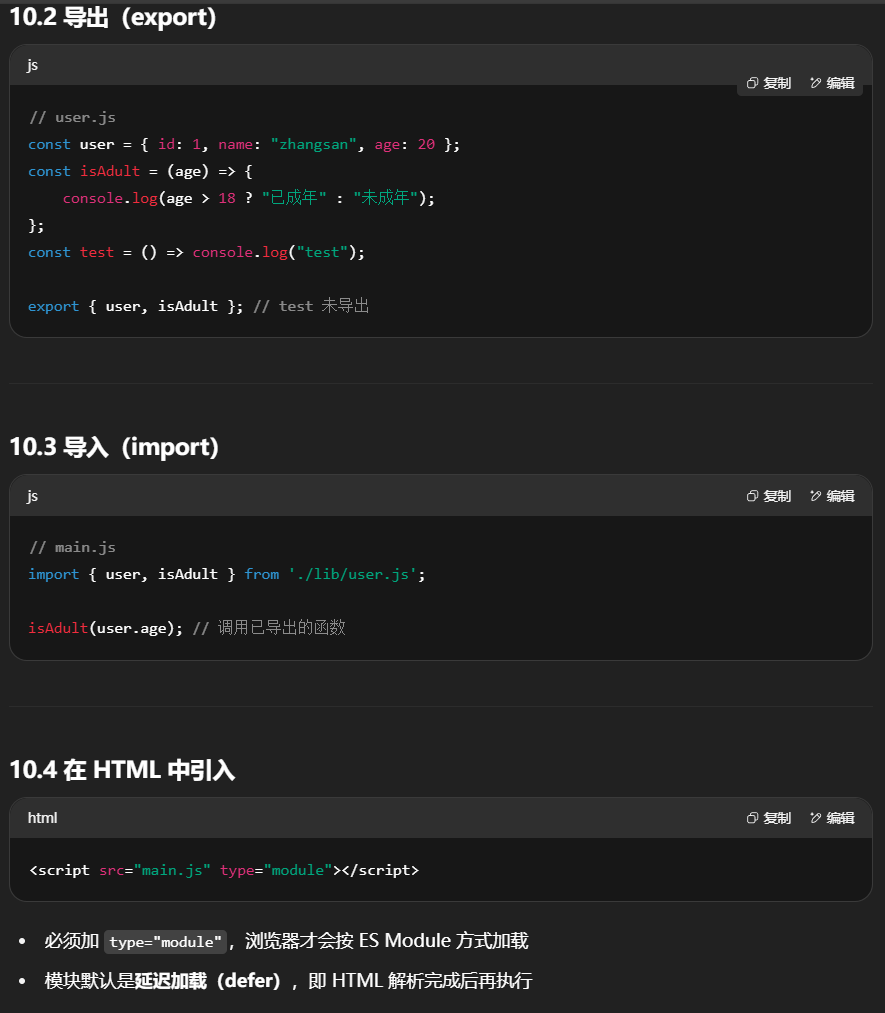
Task: Click the "10.3 导入（import）" heading
Action: tap(114, 447)
